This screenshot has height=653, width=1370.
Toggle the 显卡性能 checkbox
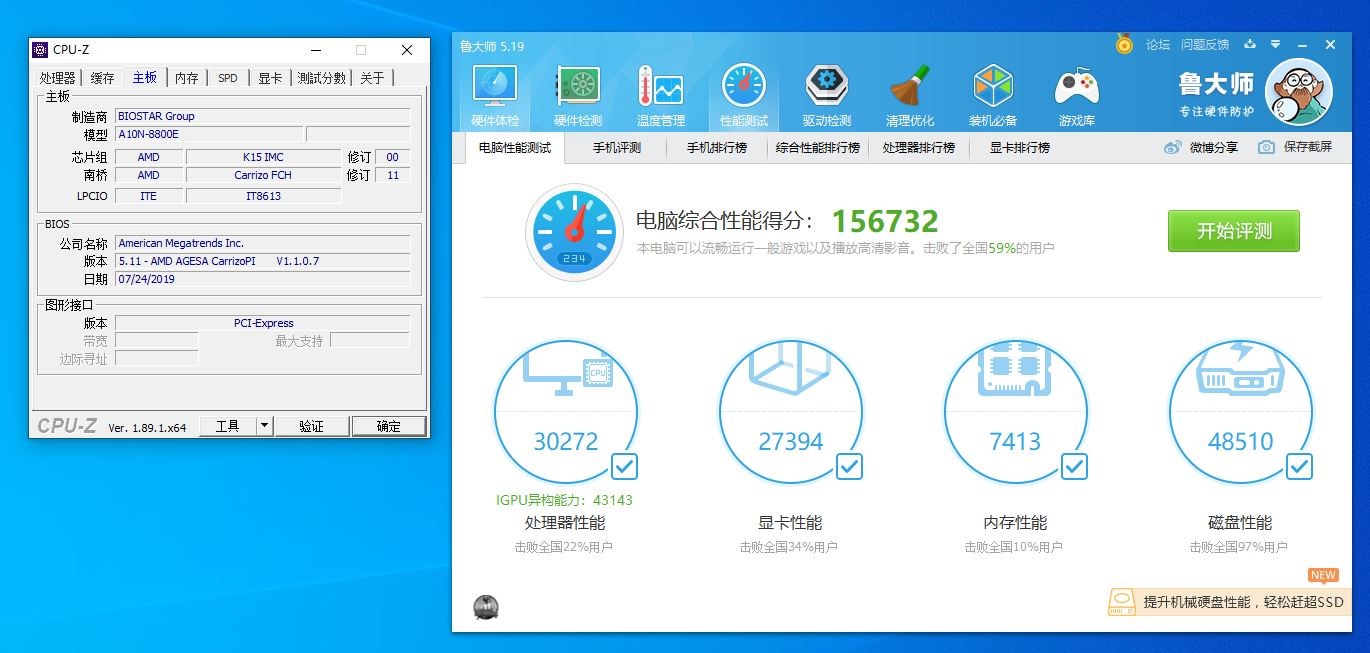point(849,466)
